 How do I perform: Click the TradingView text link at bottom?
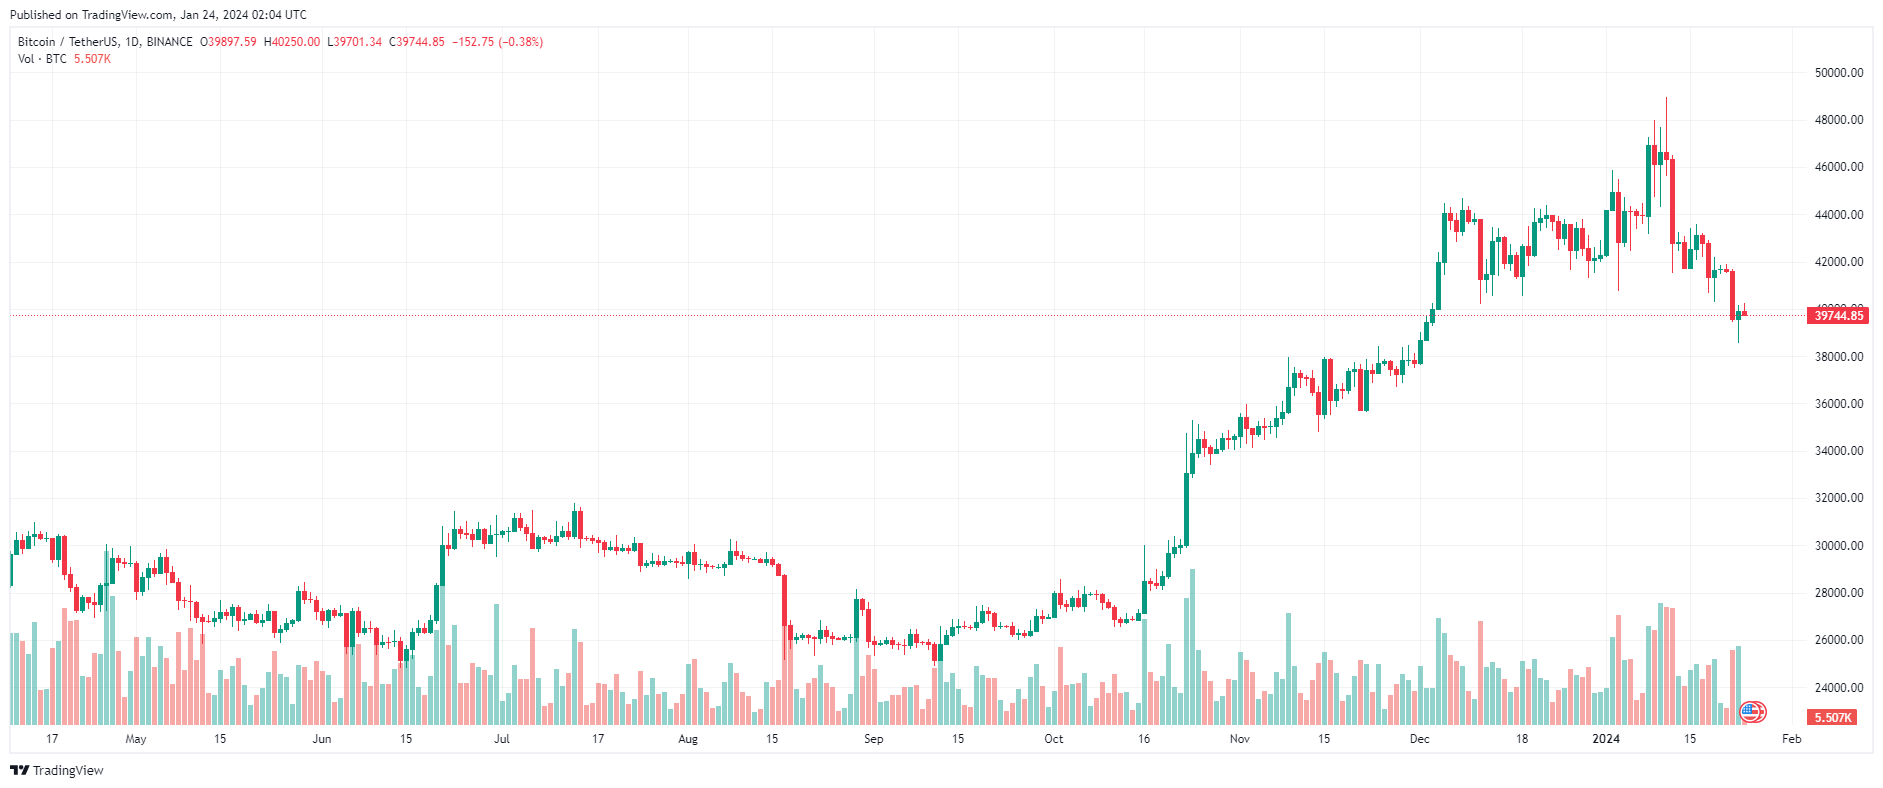click(x=68, y=770)
